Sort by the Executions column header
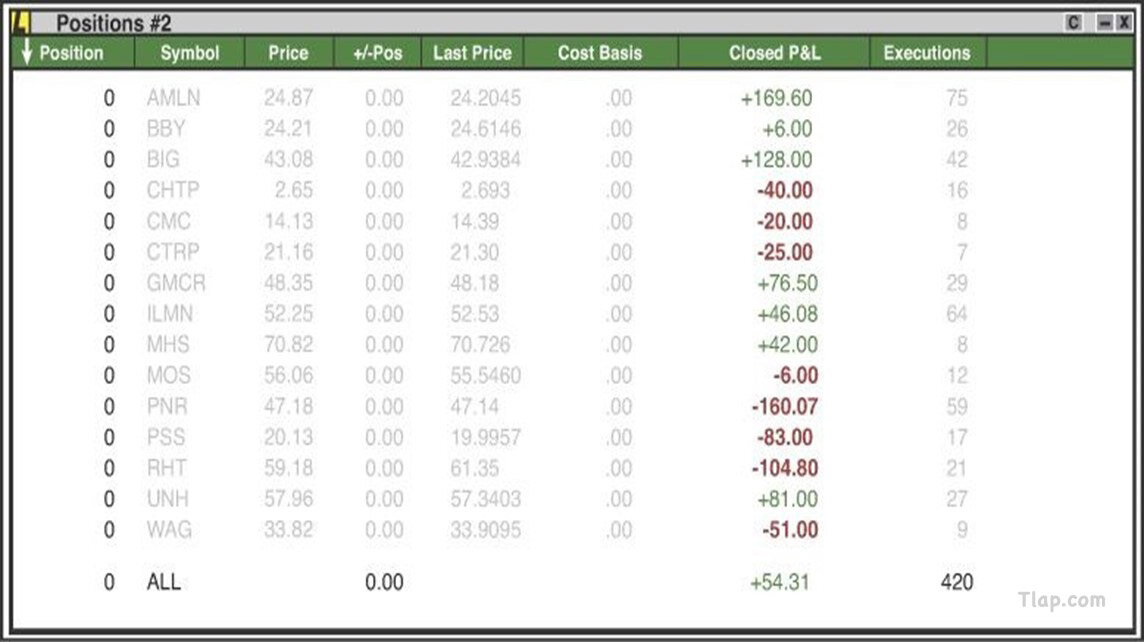This screenshot has width=1144, height=642. point(927,53)
